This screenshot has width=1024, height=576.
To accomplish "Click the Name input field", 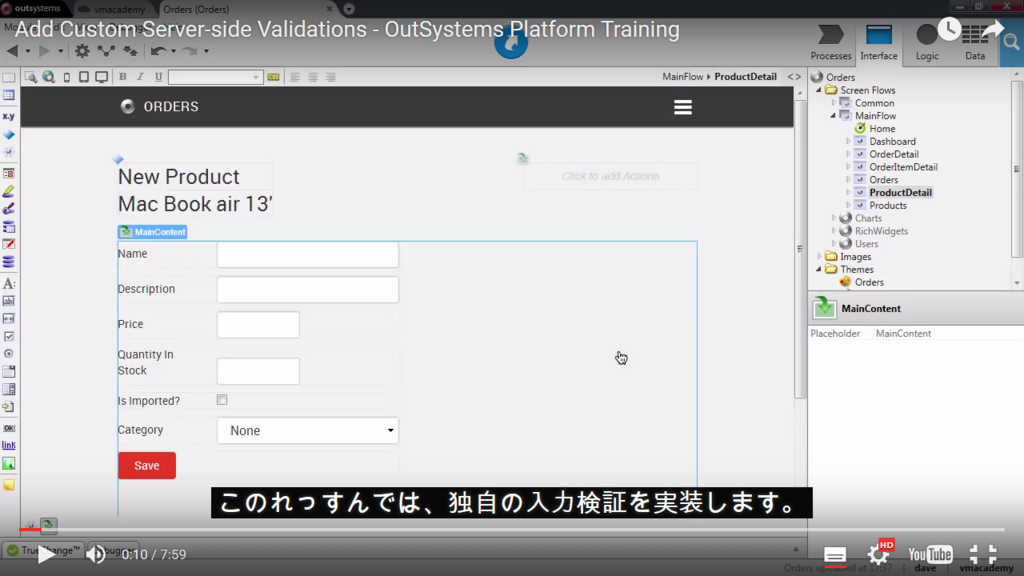I will (308, 254).
